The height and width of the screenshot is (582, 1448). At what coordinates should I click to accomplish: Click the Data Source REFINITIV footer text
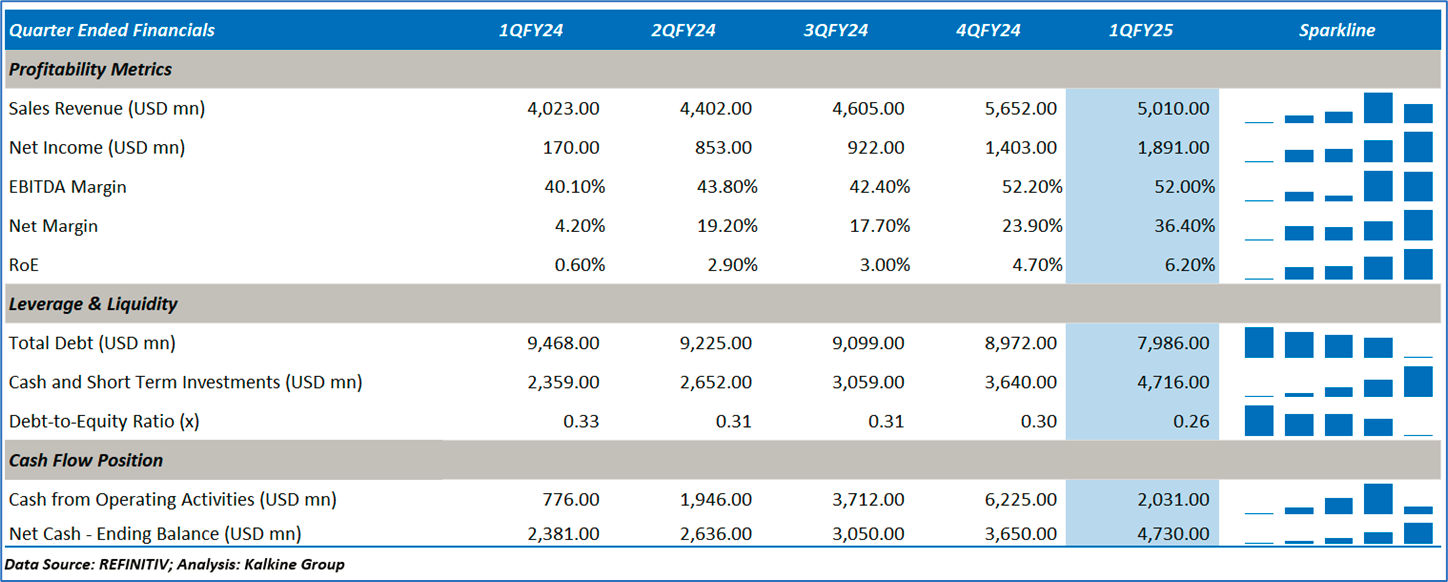[175, 565]
